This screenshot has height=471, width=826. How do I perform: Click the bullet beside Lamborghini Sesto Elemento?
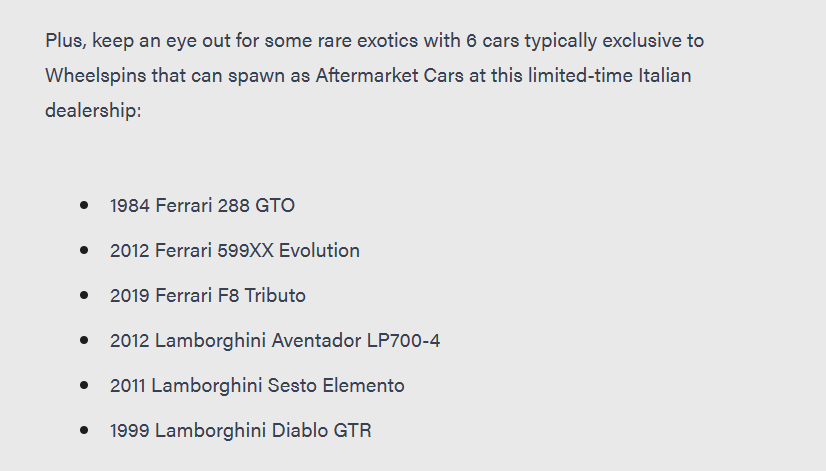(84, 385)
